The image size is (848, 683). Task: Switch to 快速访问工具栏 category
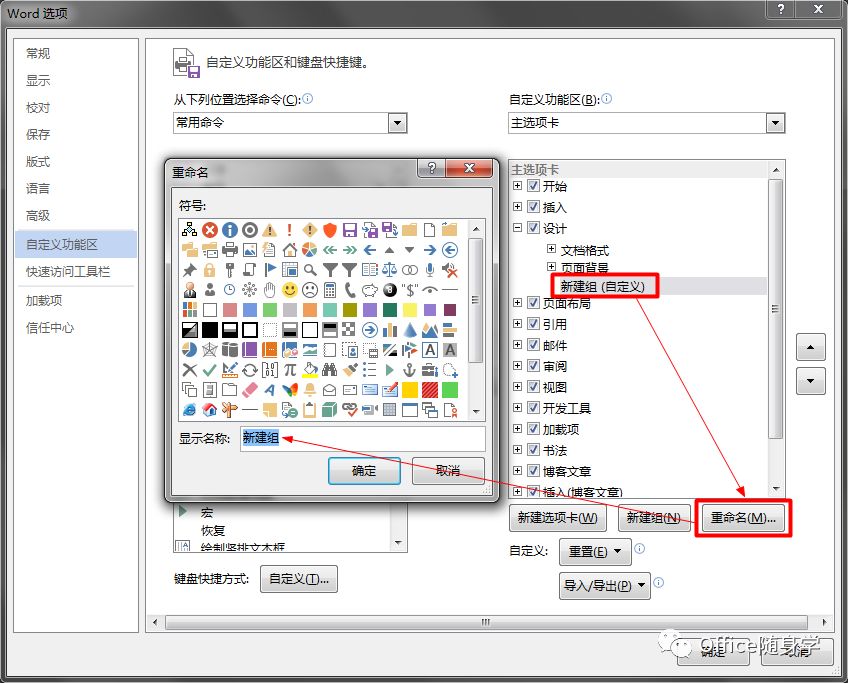point(68,271)
